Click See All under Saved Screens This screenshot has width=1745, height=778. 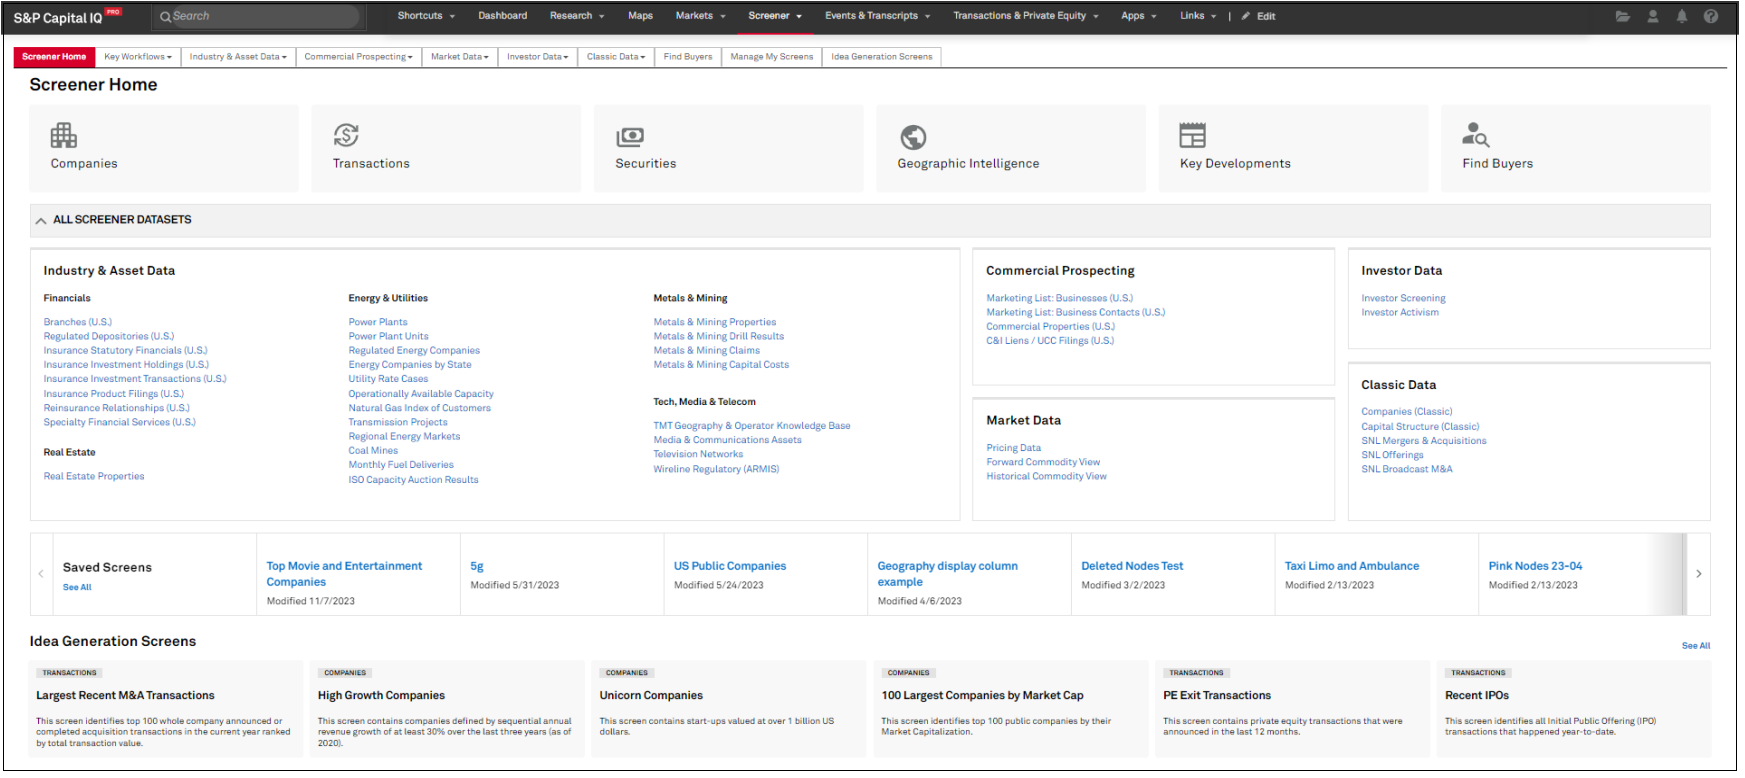tap(77, 588)
